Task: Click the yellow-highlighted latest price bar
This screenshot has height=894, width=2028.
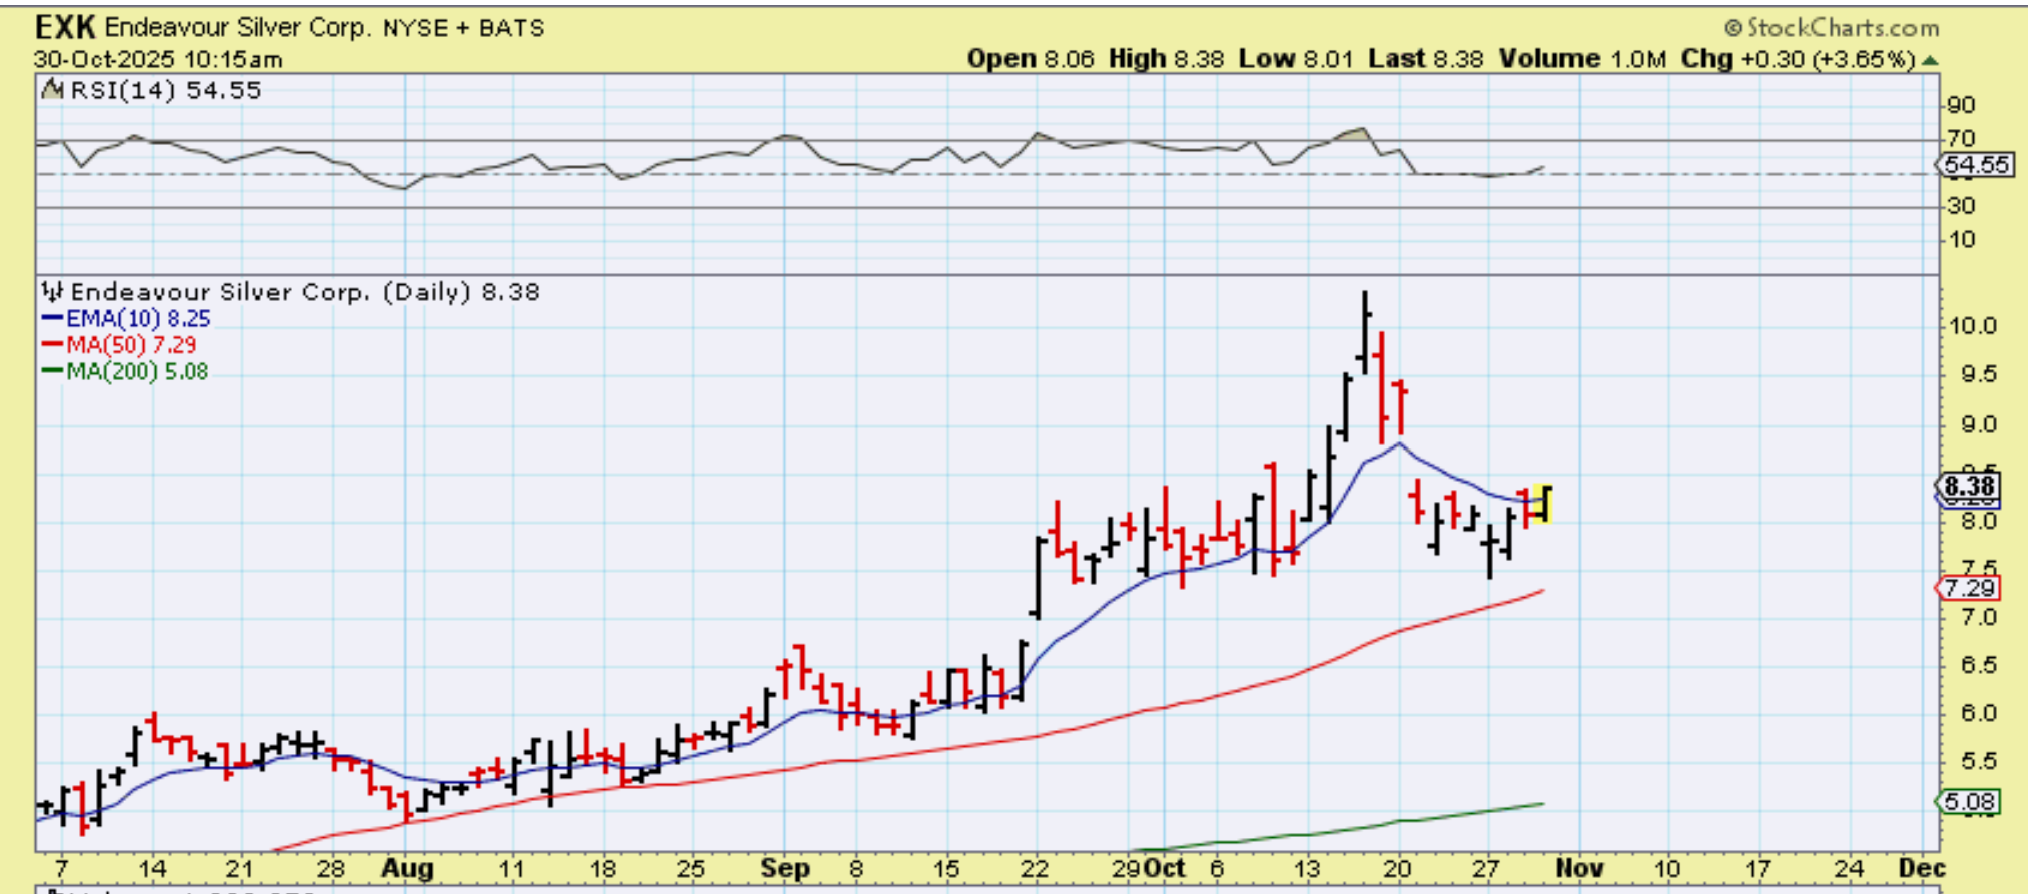Action: 1543,503
